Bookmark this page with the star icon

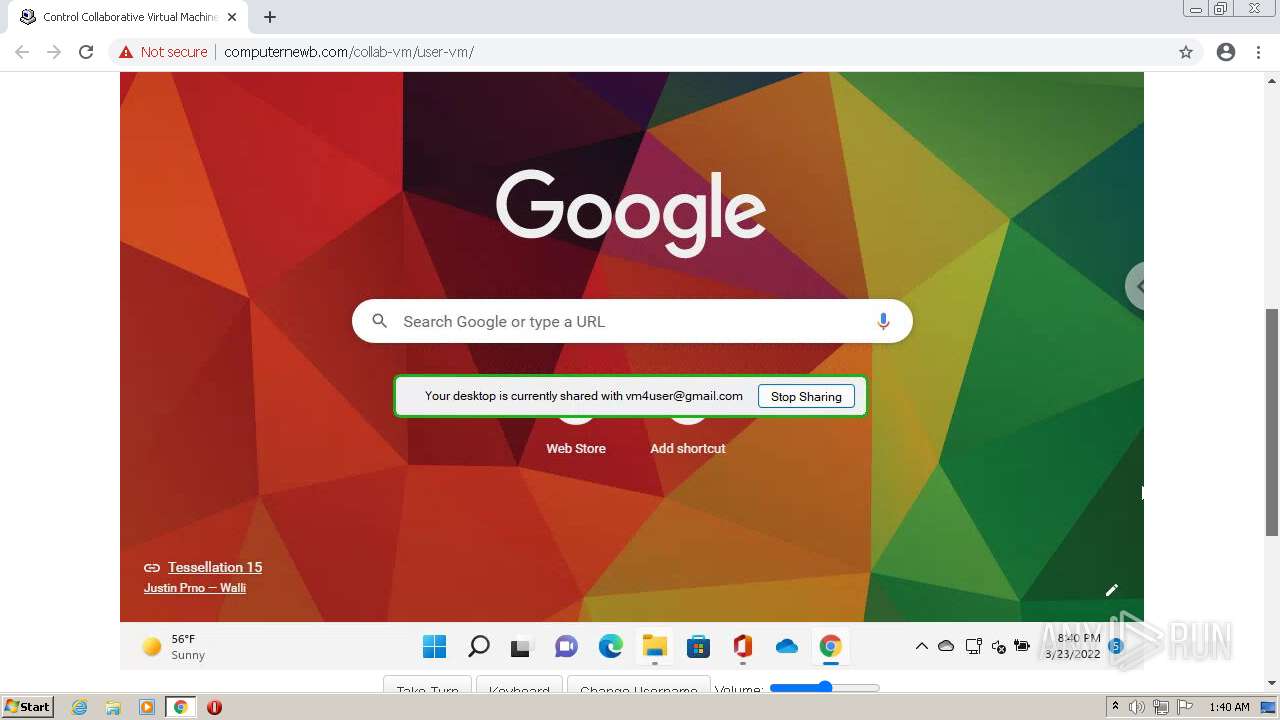click(x=1186, y=52)
